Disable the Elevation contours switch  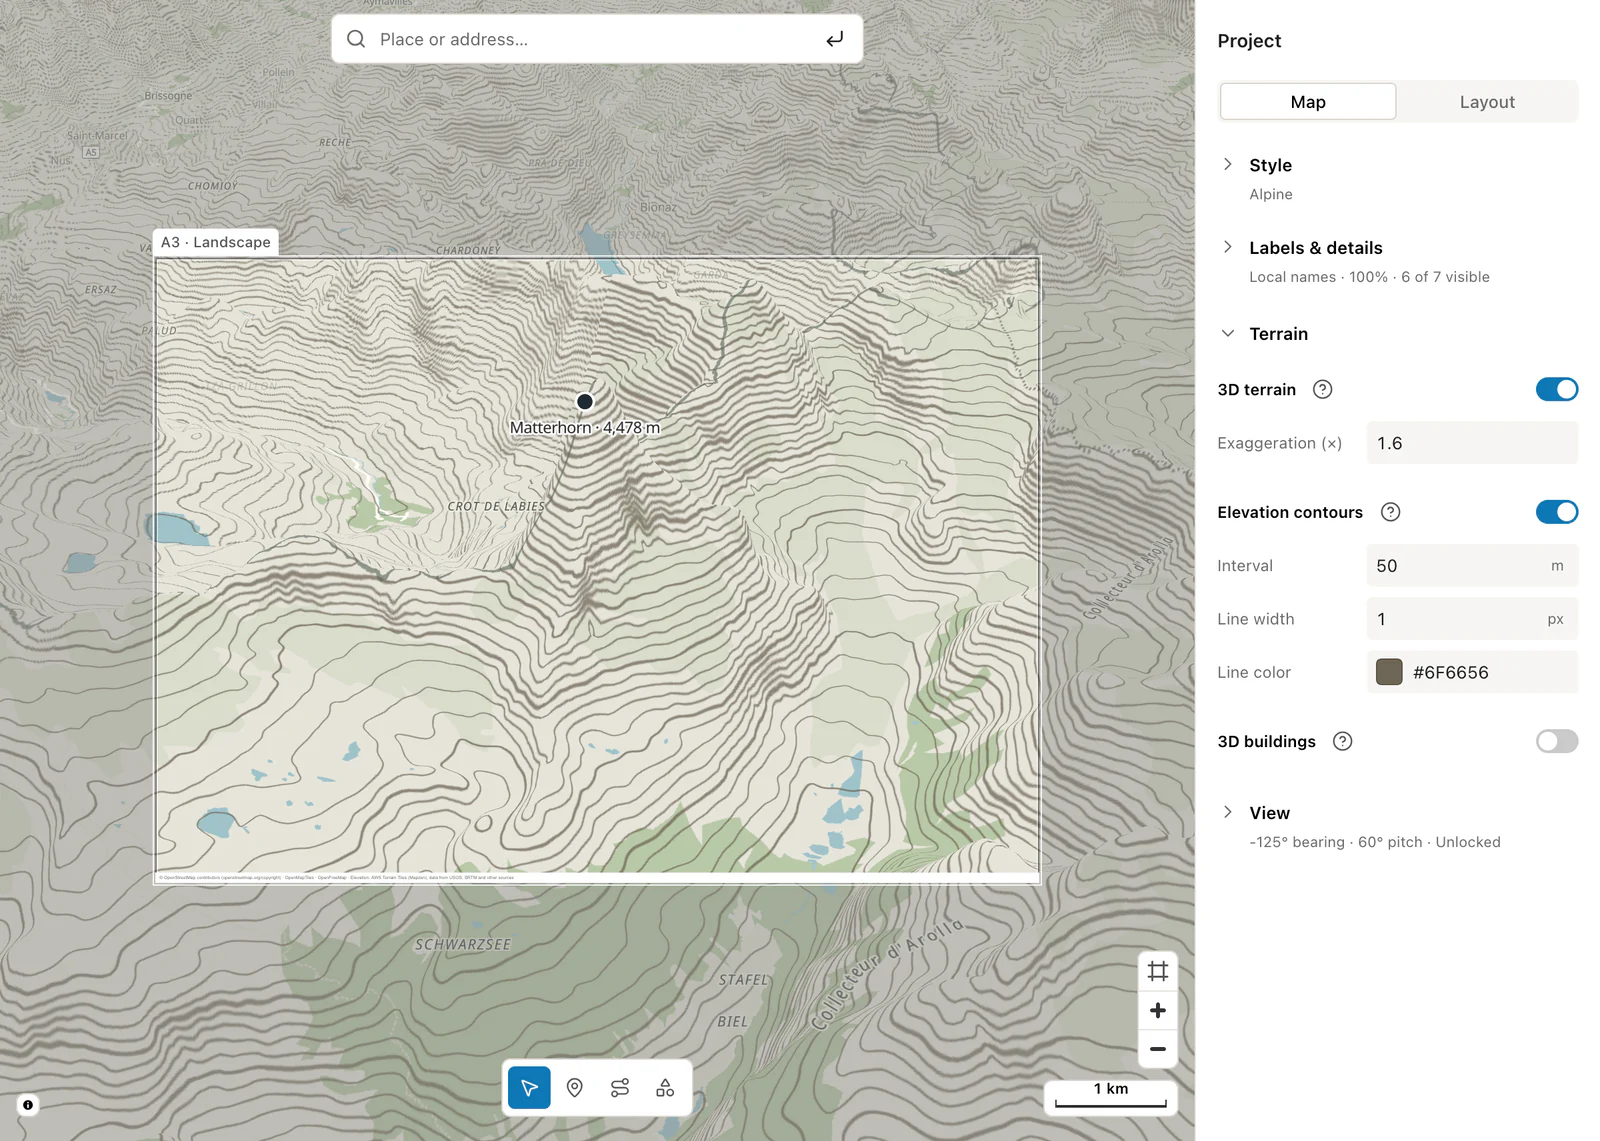click(1557, 512)
